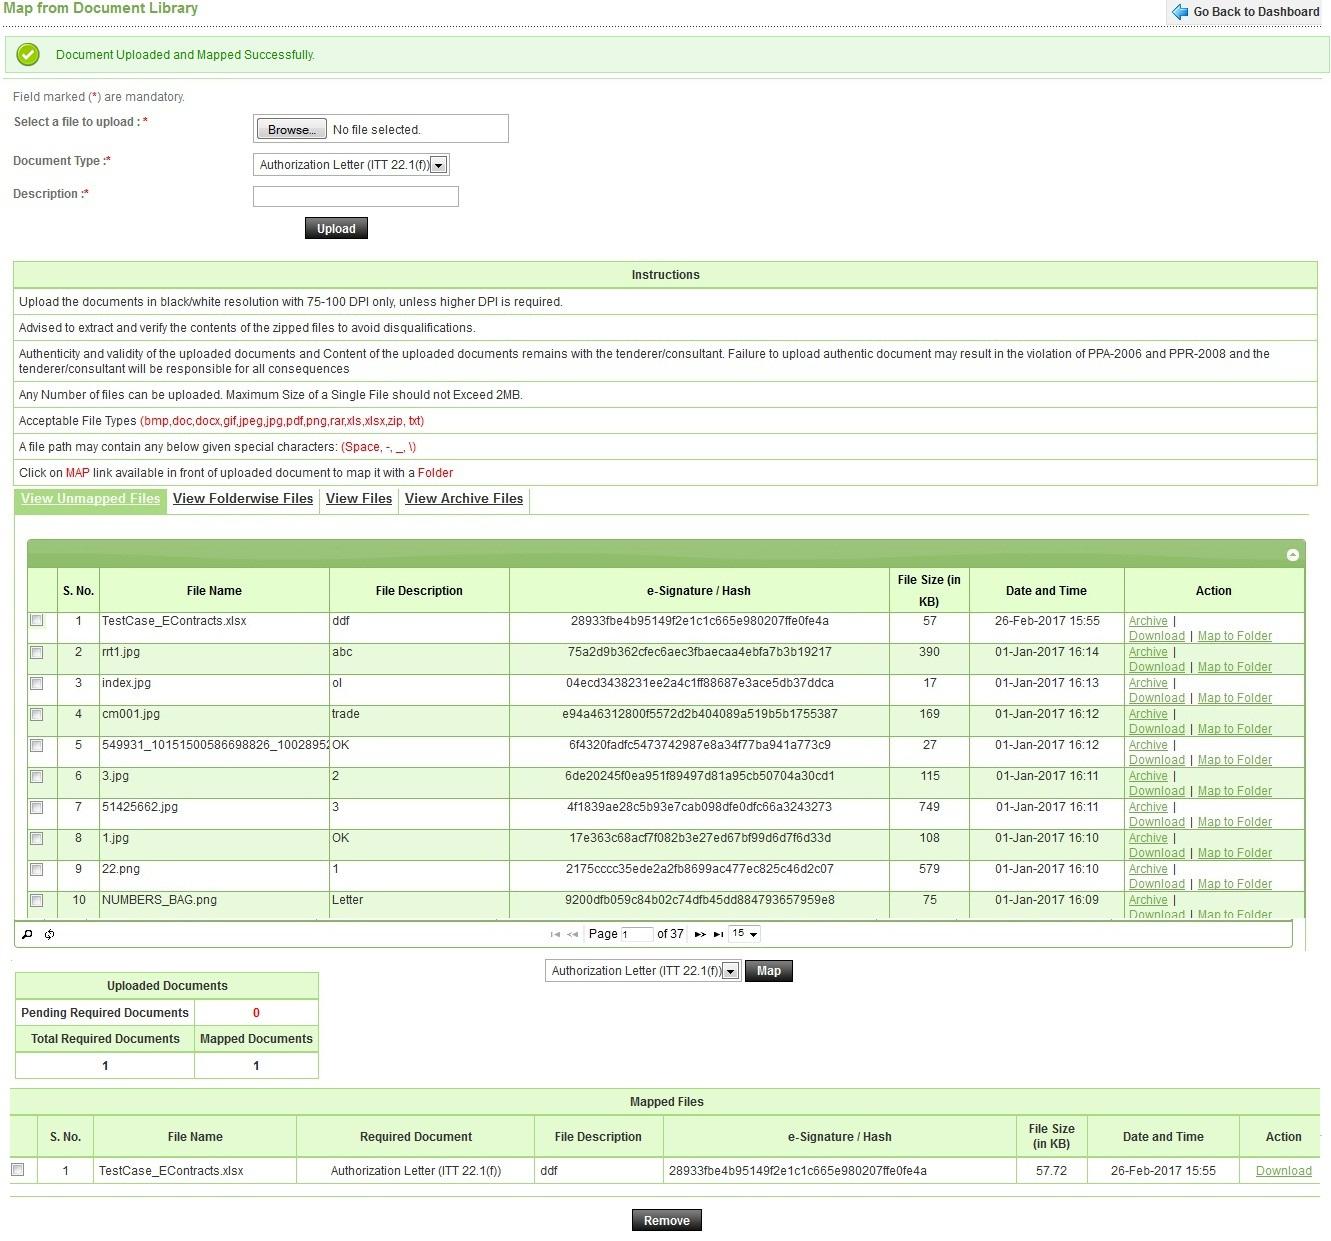Select the checkbox for 1.jpg
Screen dimensions: 1331x1241
coord(37,838)
